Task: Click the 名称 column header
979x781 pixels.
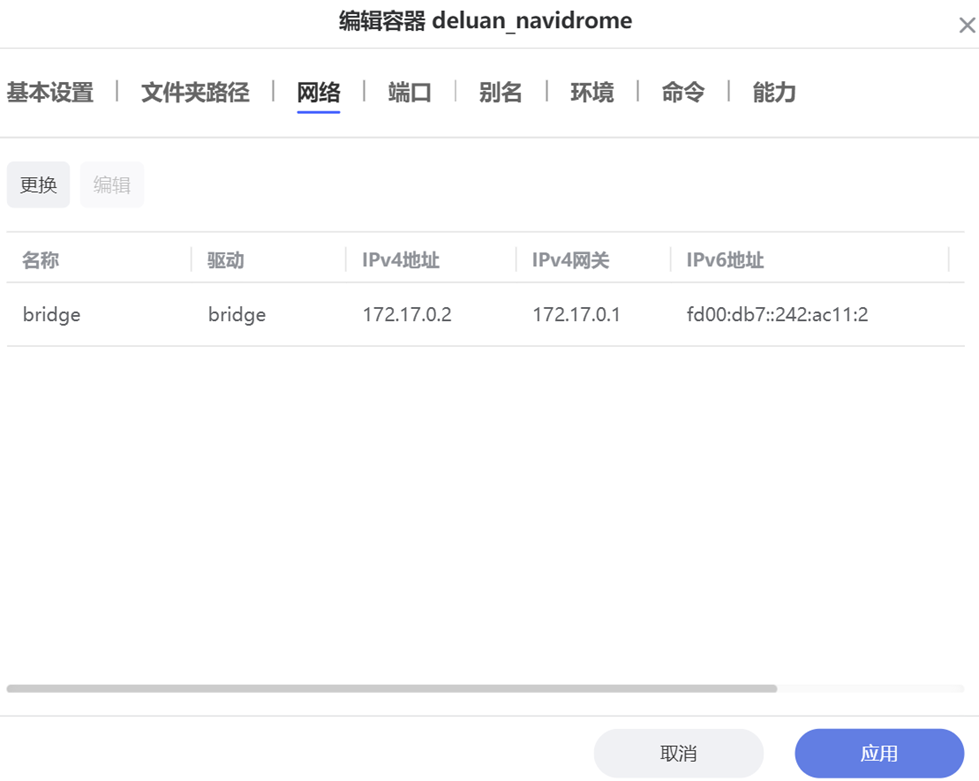Action: (41, 260)
